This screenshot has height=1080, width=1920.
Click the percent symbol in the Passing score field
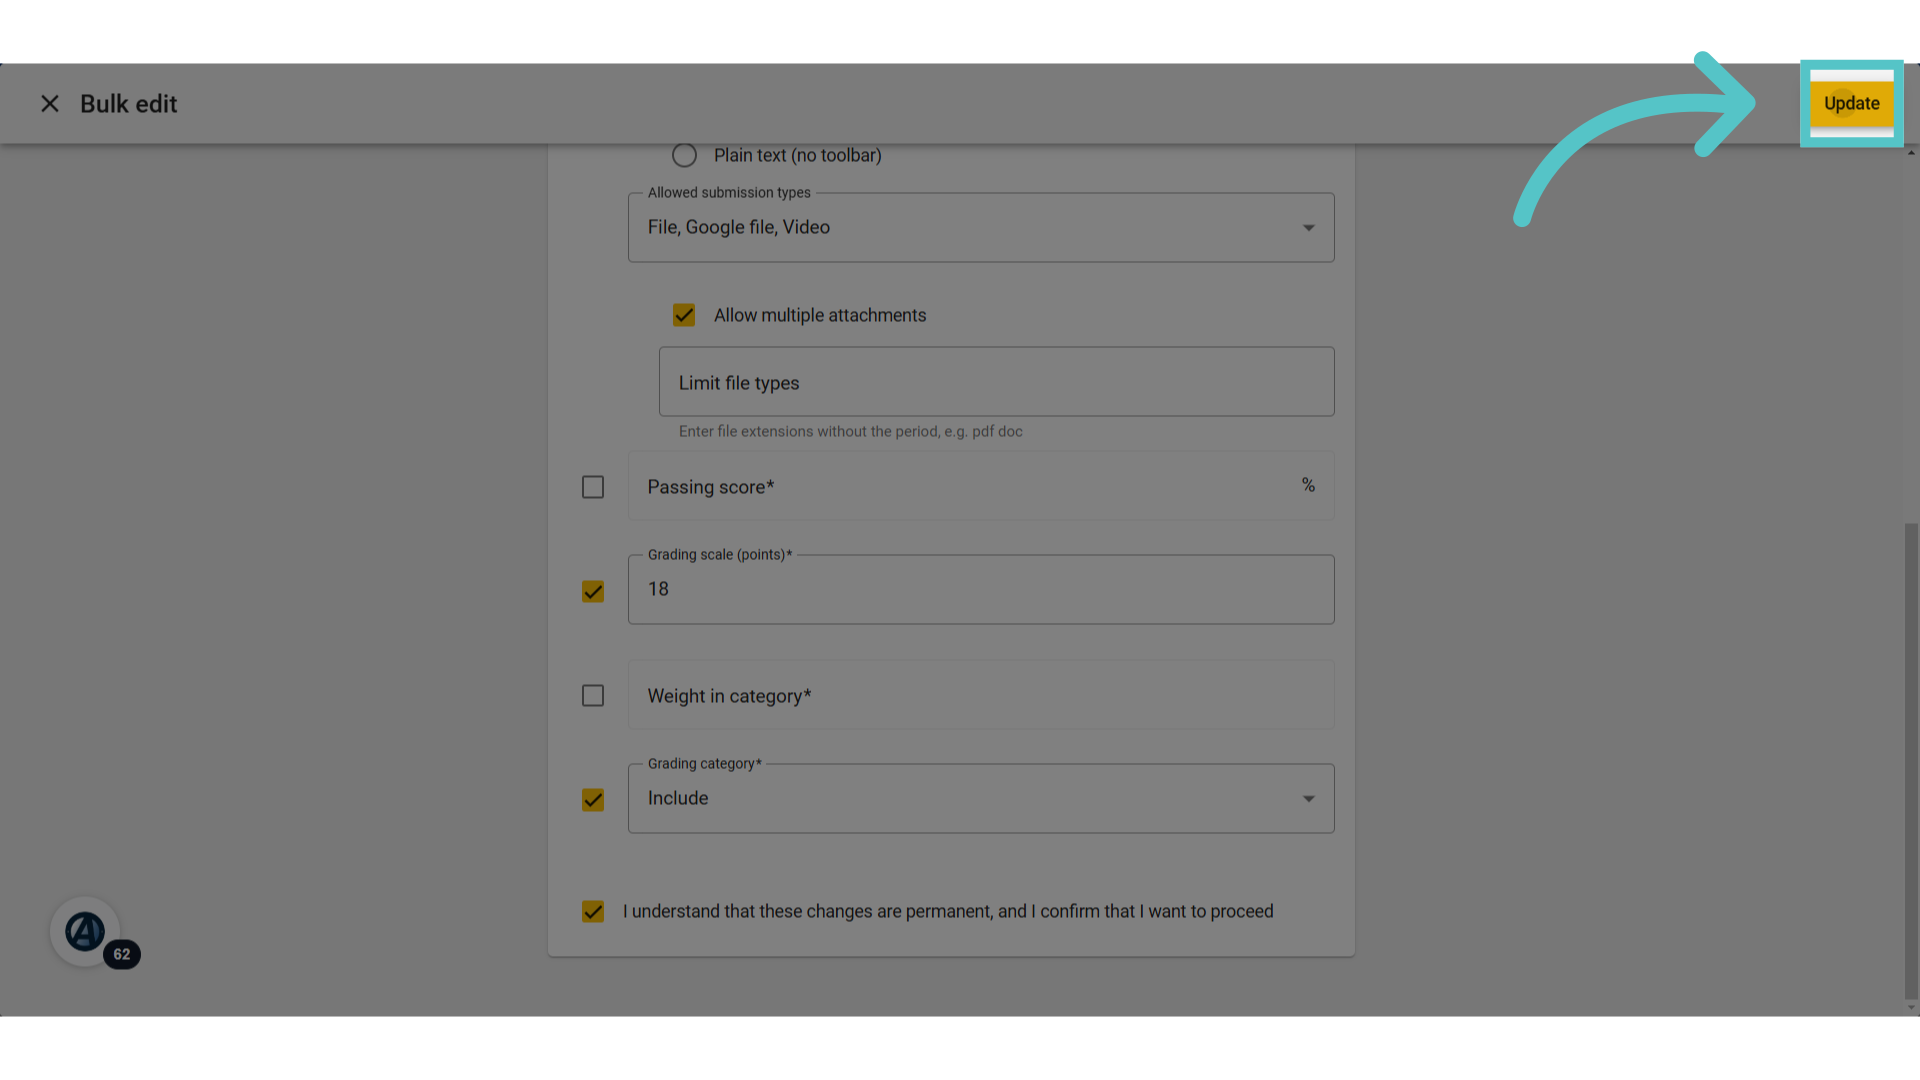click(1308, 485)
